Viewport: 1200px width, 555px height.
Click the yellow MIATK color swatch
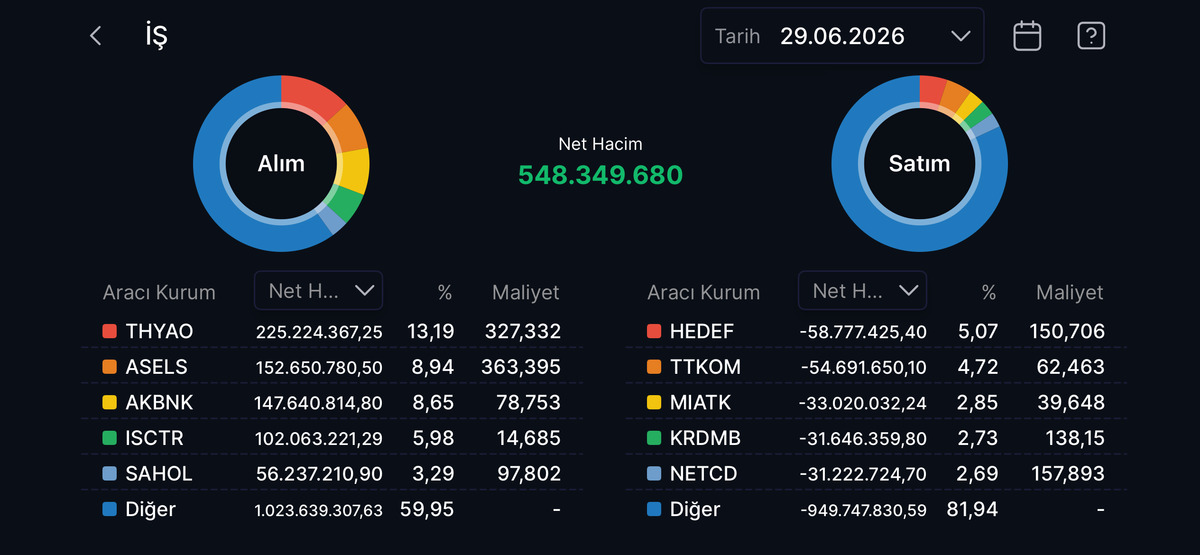[x=654, y=402]
